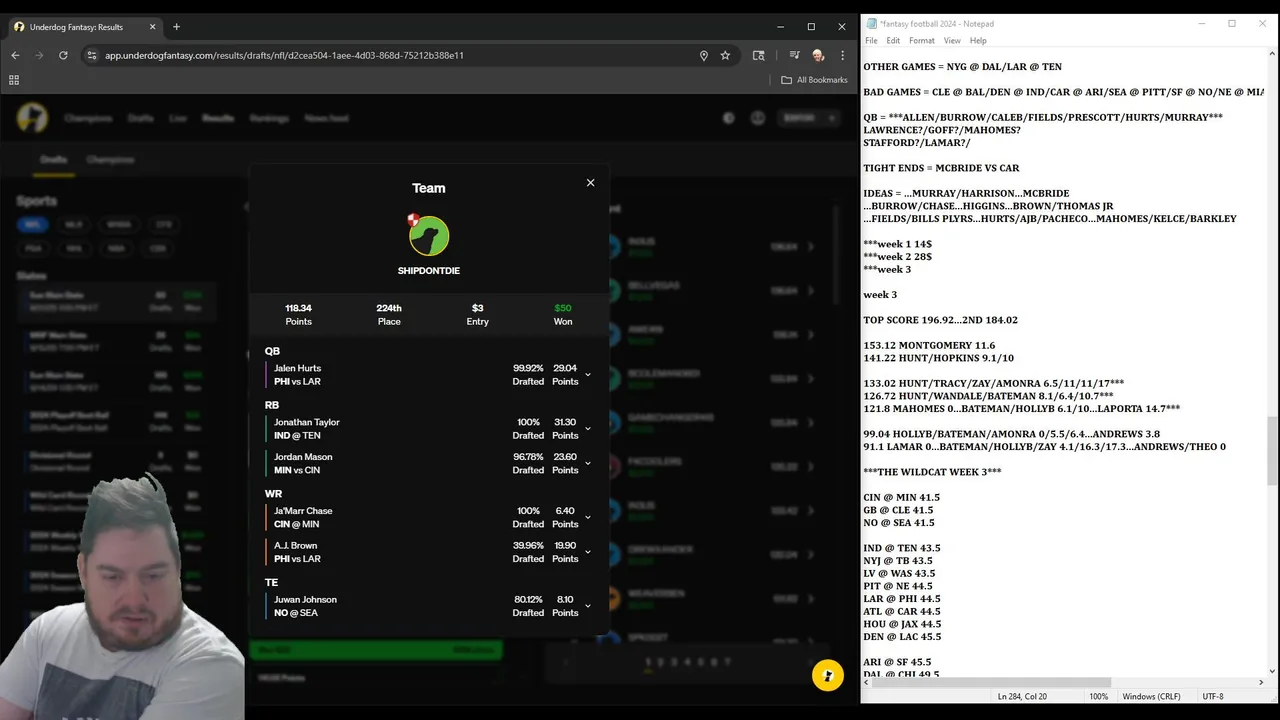Select the Underdog Fantasy: Results browser tab

coord(85,27)
